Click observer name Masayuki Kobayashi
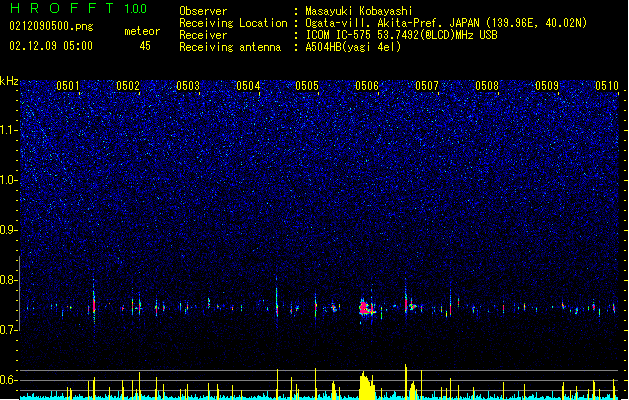629x400 pixels. pos(359,11)
